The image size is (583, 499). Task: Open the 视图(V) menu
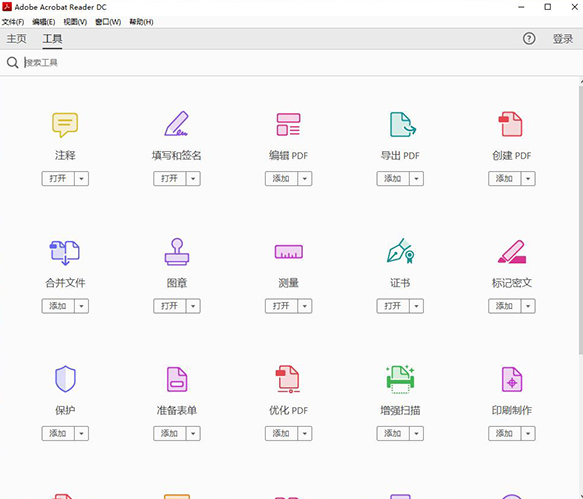pyautogui.click(x=75, y=22)
